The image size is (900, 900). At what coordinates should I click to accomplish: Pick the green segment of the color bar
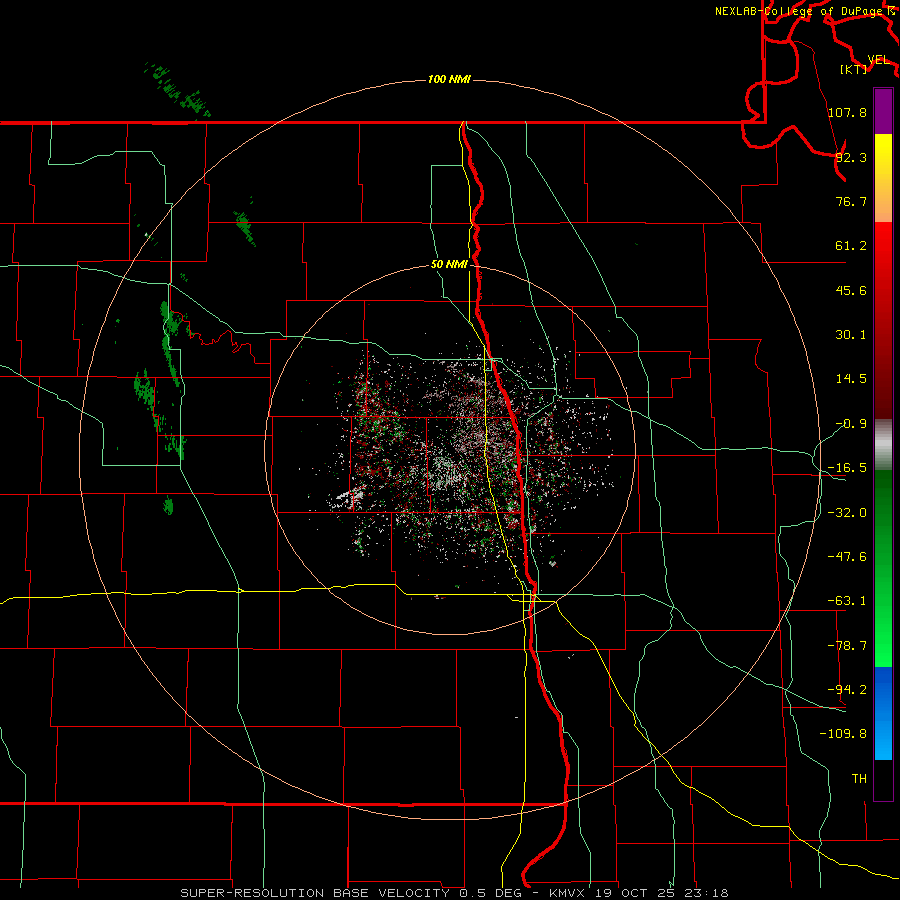tap(883, 568)
